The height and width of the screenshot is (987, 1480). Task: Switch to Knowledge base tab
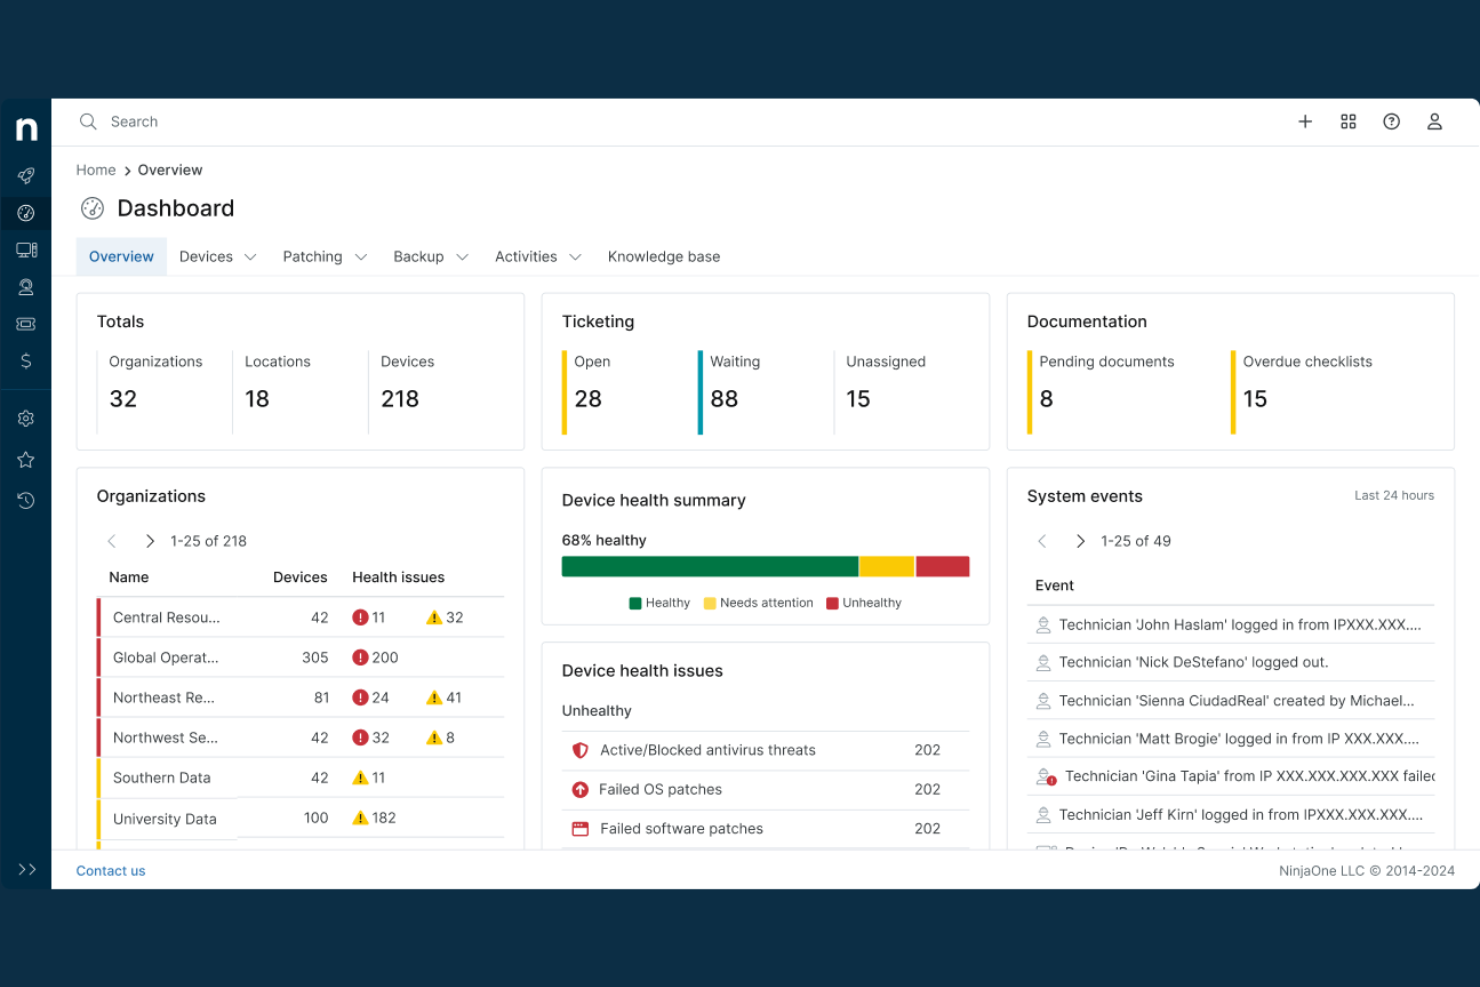coord(664,256)
